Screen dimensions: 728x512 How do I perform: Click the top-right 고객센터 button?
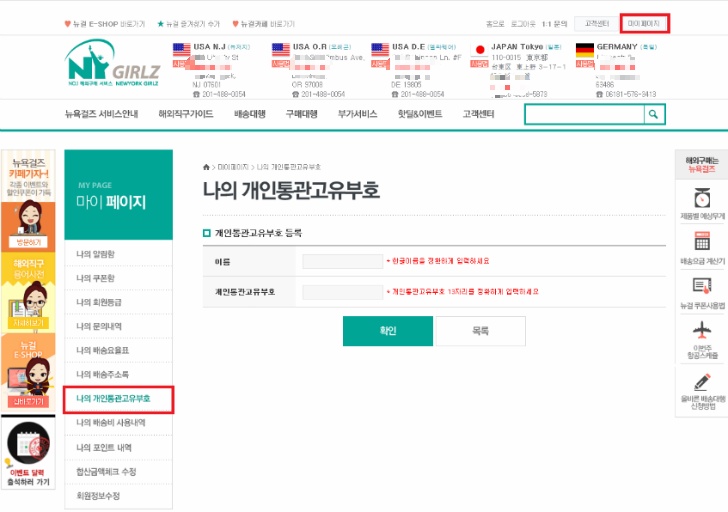(597, 24)
